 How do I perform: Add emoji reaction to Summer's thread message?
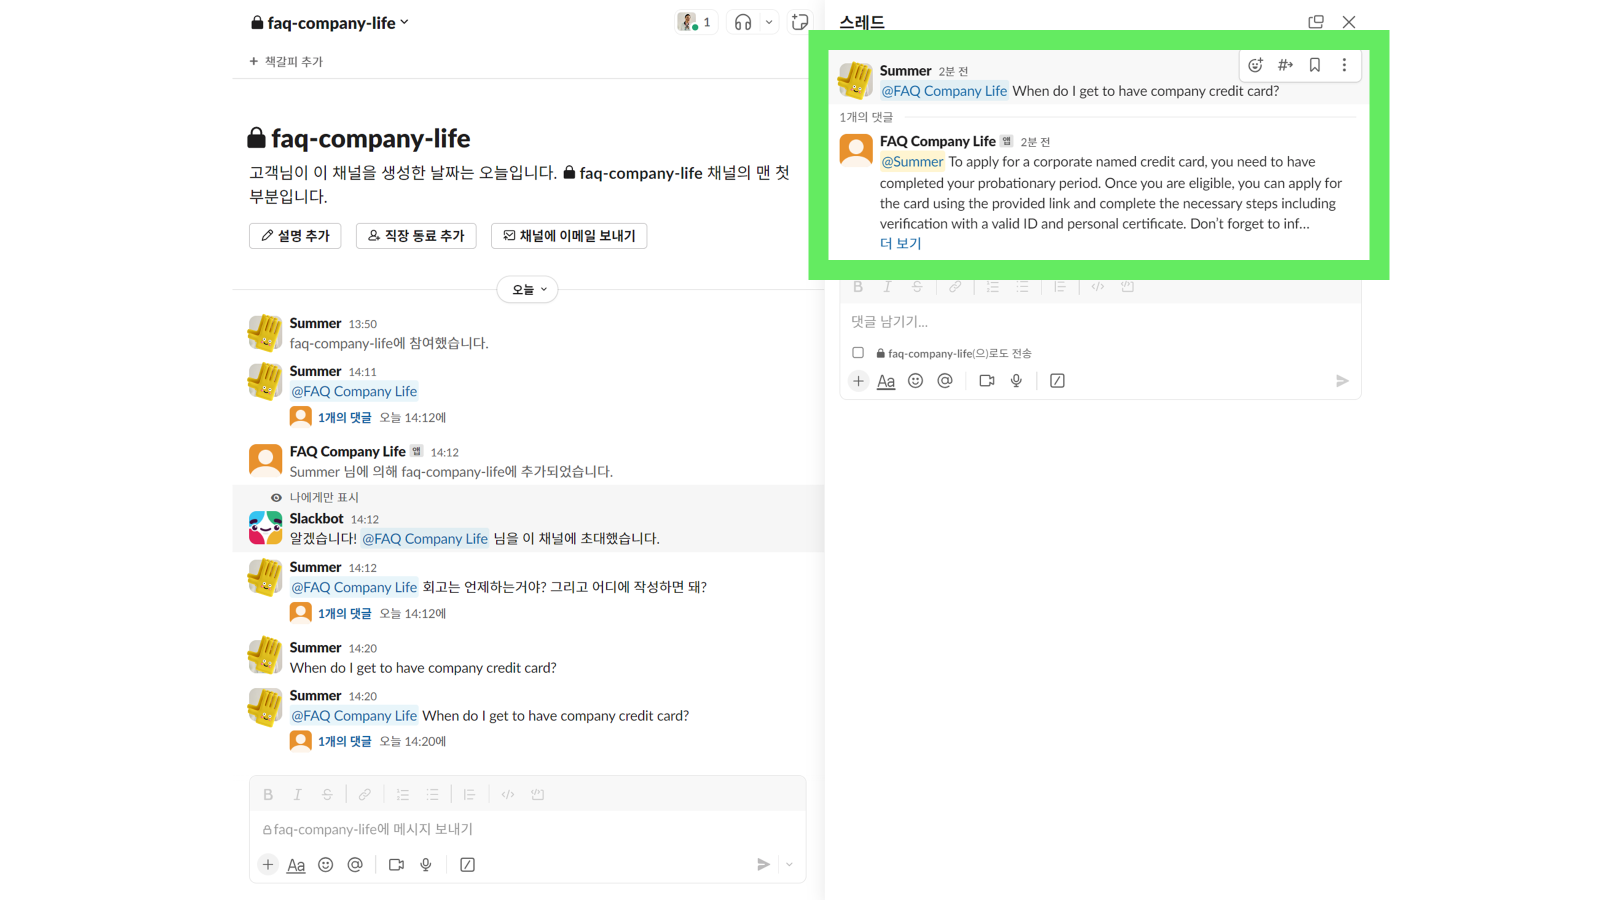pyautogui.click(x=1256, y=65)
